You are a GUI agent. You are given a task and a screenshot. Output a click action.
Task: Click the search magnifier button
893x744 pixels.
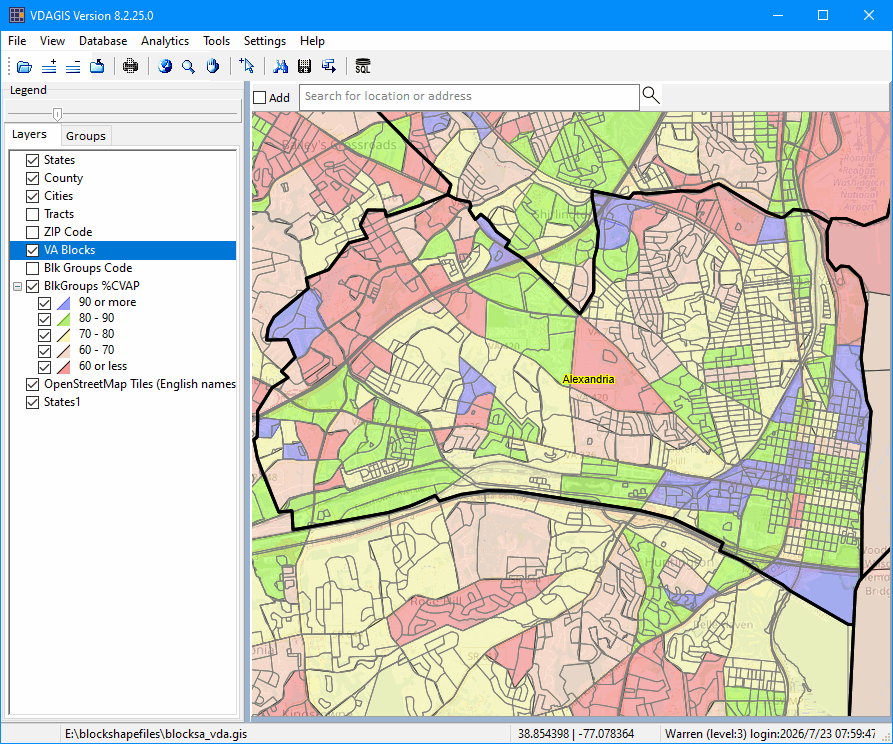pos(651,95)
